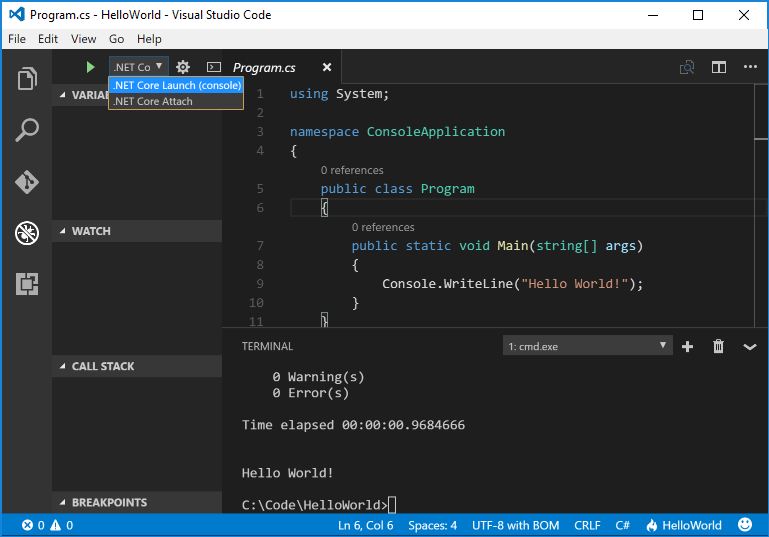Open the Go menu
Image resolution: width=769 pixels, height=537 pixels.
point(116,39)
